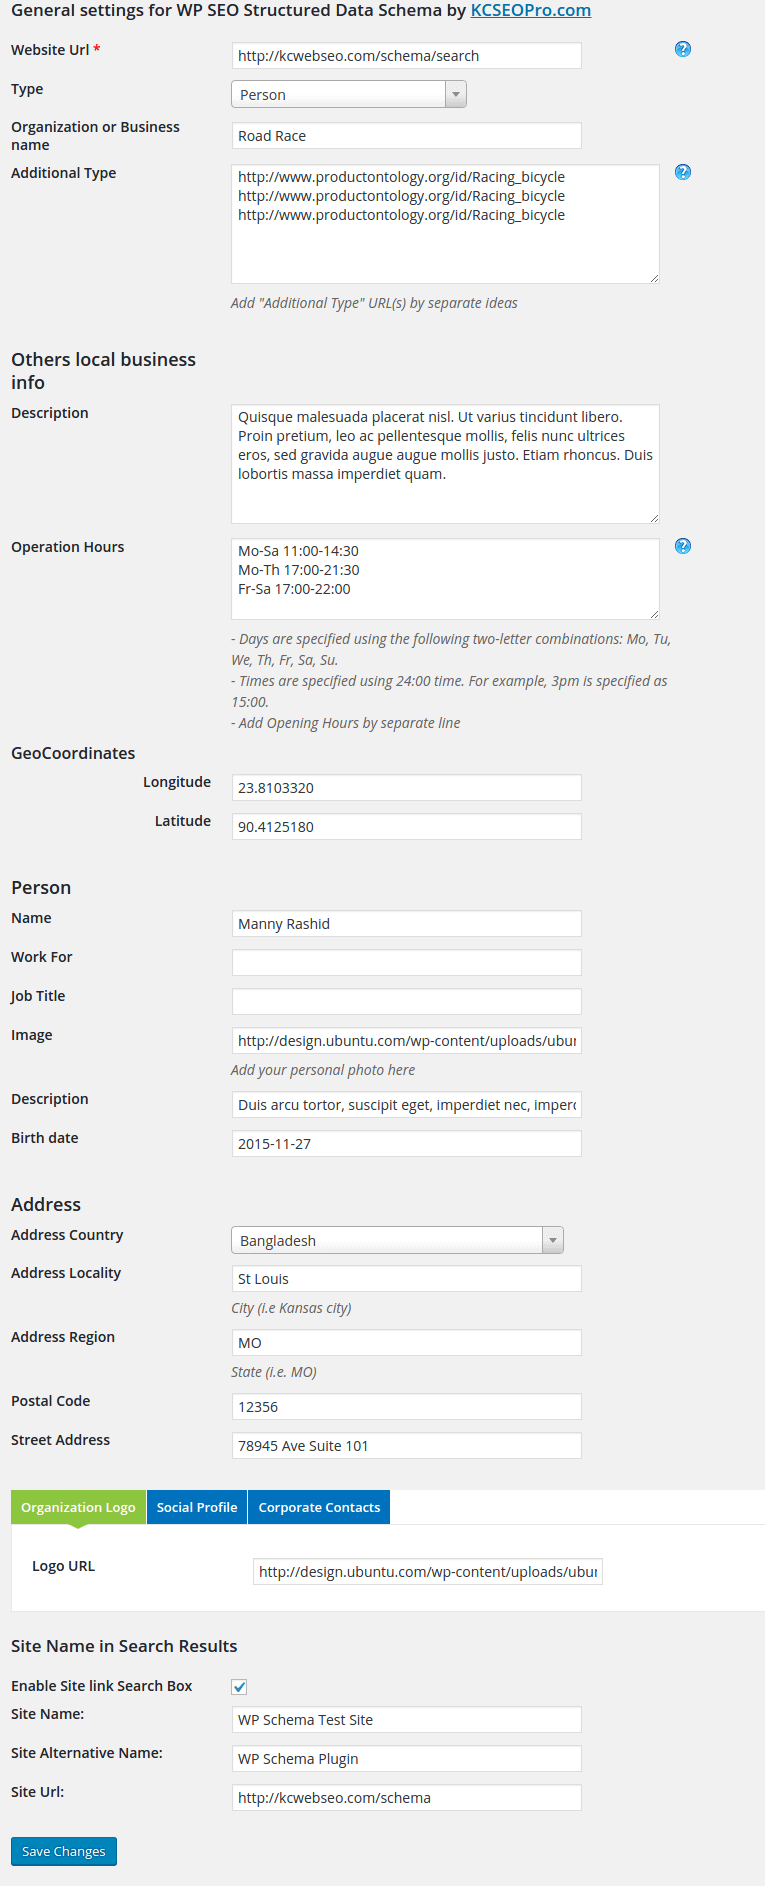This screenshot has width=765, height=1886.
Task: Open the Operation Hours help icon
Action: (x=682, y=546)
